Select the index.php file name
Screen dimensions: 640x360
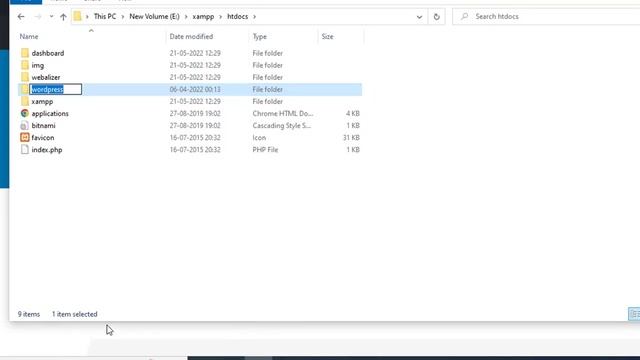pyautogui.click(x=47, y=150)
